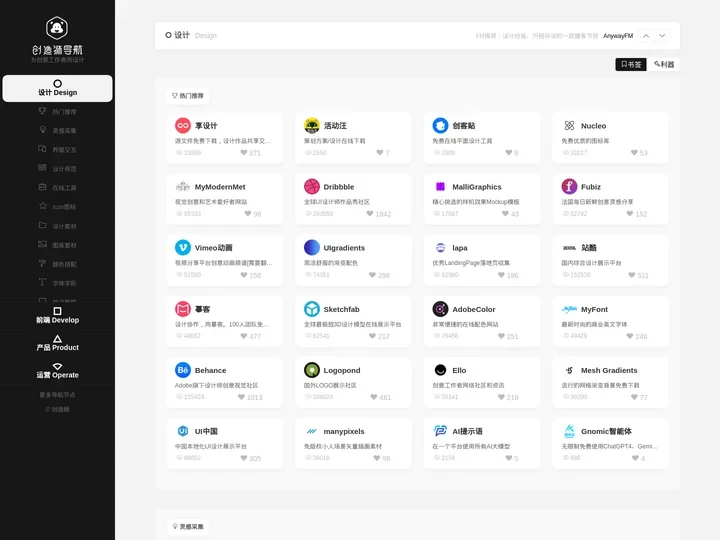Click the Vimeo blue v logo
This screenshot has width=720, height=540.
pos(183,248)
